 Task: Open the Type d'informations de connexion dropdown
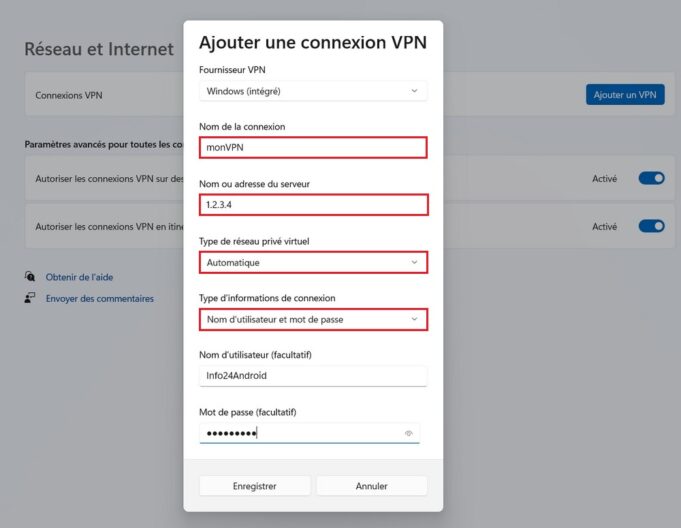[313, 320]
